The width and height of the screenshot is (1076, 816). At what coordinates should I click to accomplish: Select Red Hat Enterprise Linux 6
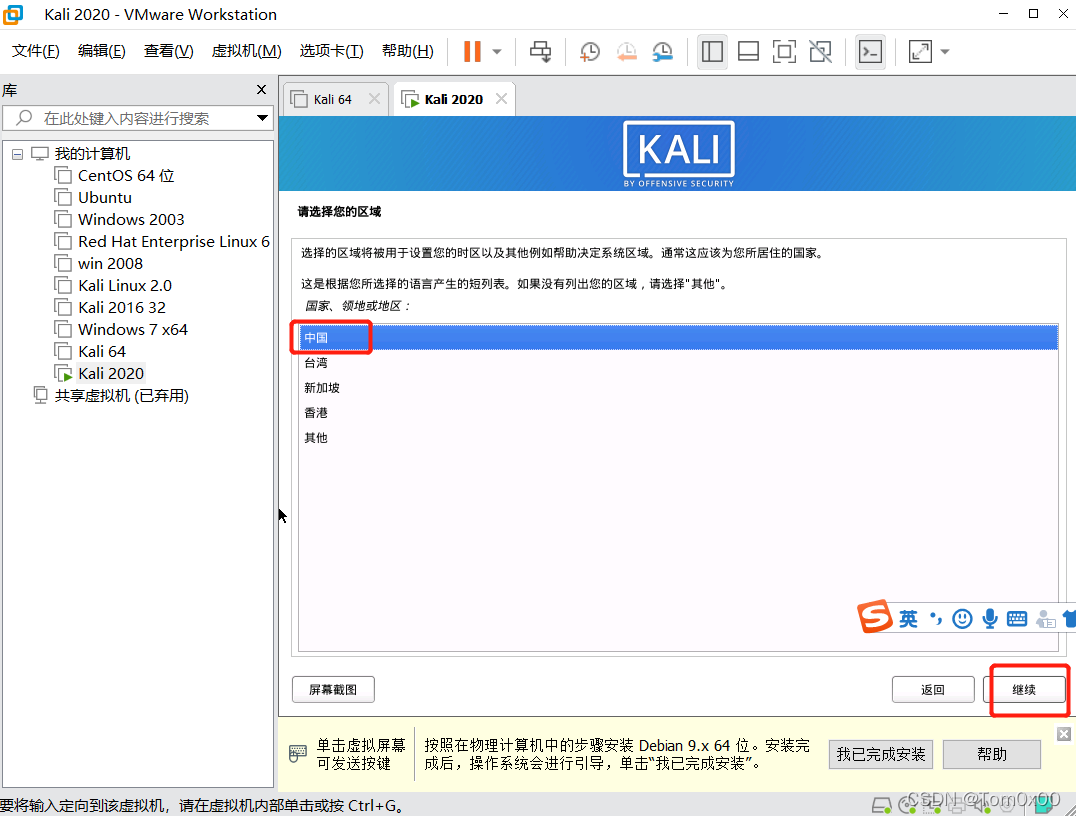(x=174, y=242)
